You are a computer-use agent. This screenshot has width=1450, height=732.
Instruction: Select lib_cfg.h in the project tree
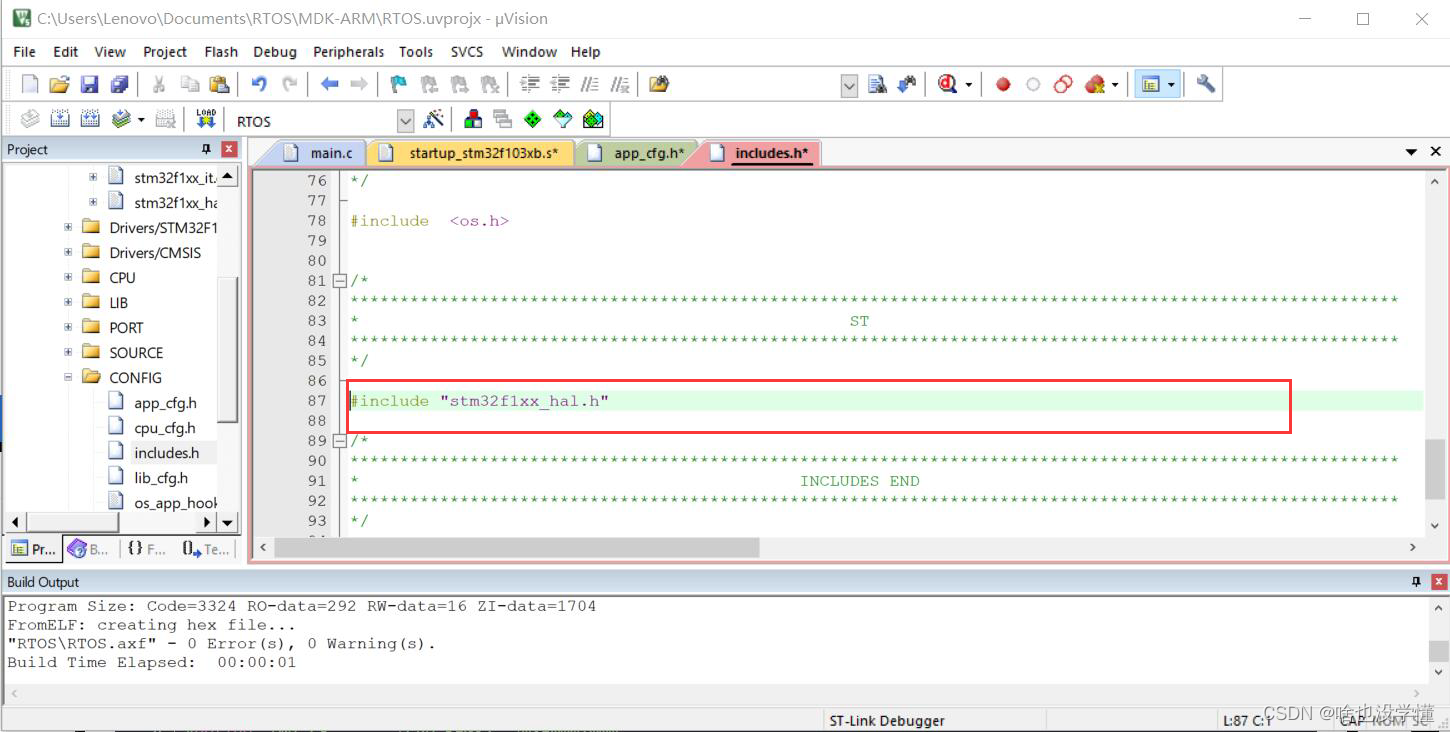coord(161,478)
